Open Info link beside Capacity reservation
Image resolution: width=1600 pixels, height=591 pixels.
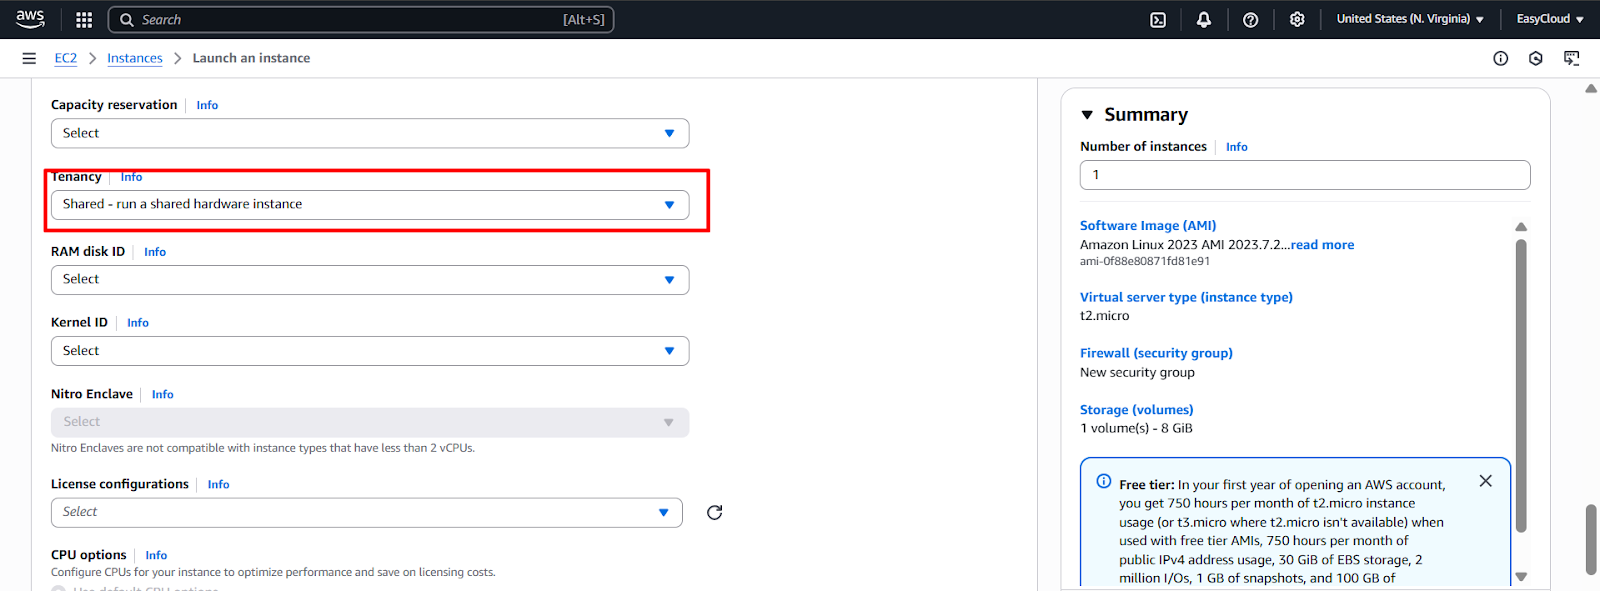point(207,105)
